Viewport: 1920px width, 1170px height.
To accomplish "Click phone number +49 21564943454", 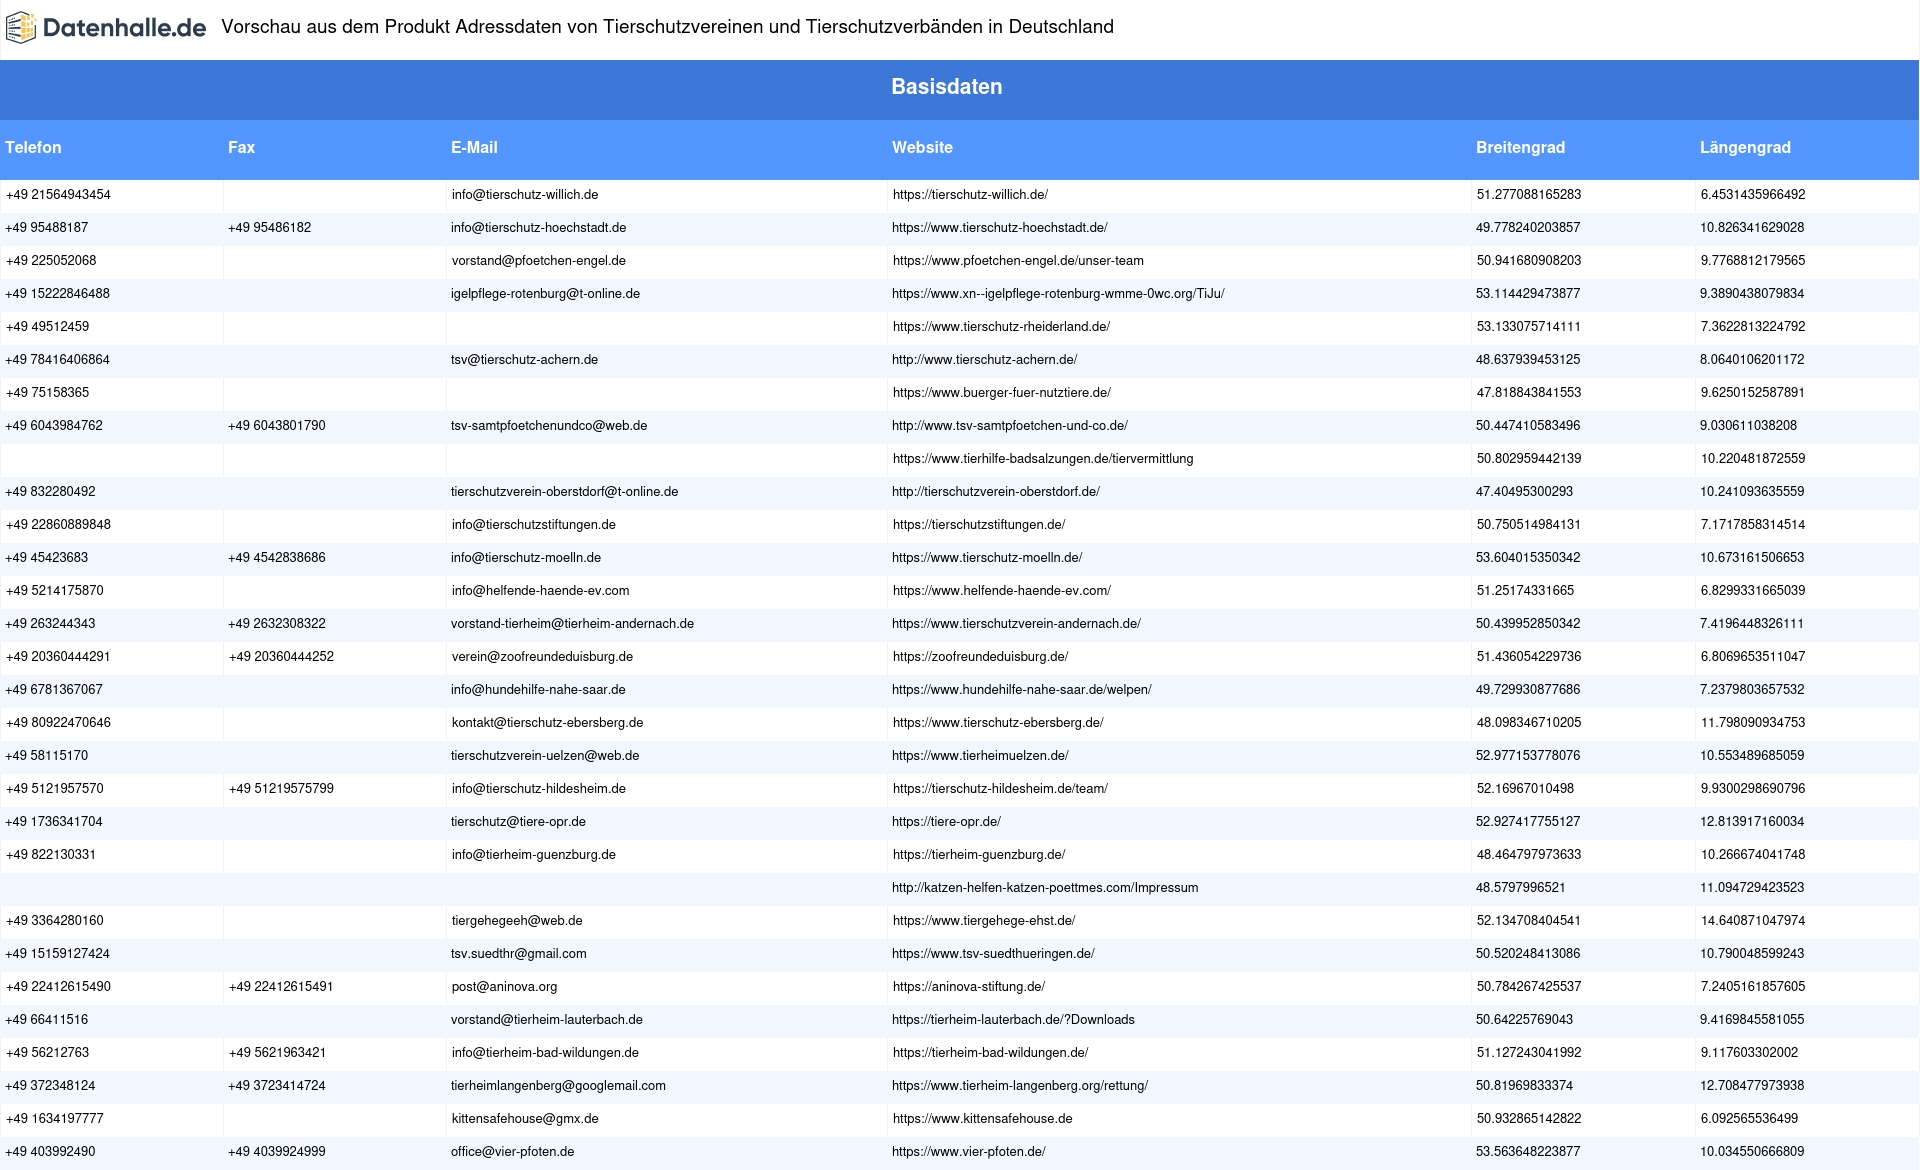I will (x=58, y=195).
